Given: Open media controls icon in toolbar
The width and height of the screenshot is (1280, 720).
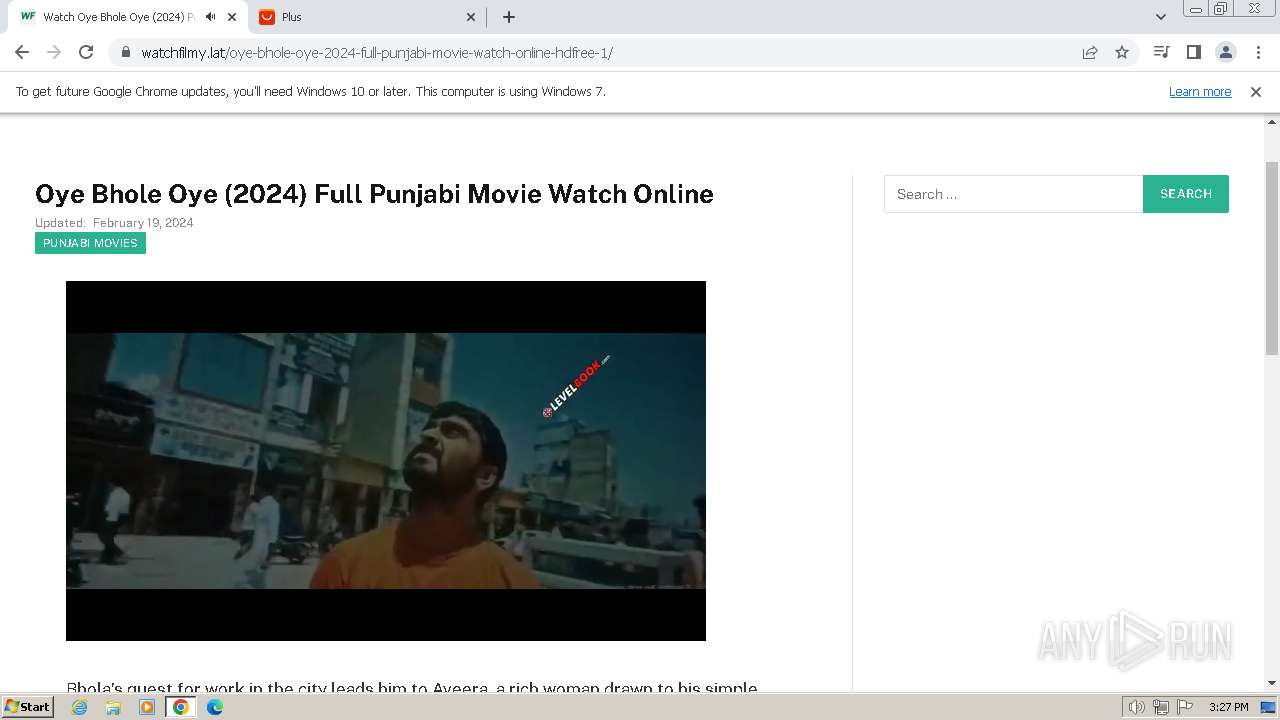Looking at the screenshot, I should coord(1161,52).
